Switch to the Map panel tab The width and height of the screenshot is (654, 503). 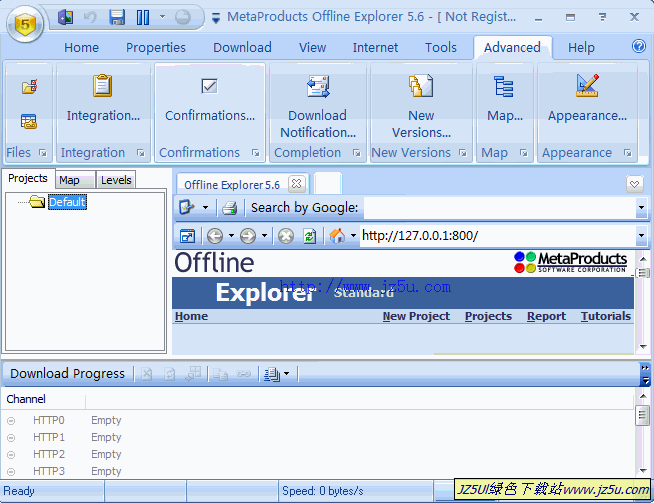(75, 180)
